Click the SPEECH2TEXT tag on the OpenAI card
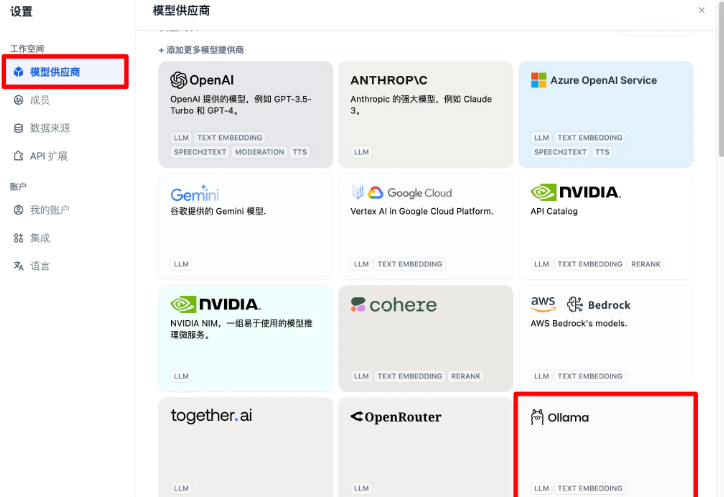The height and width of the screenshot is (497, 724). (x=200, y=152)
